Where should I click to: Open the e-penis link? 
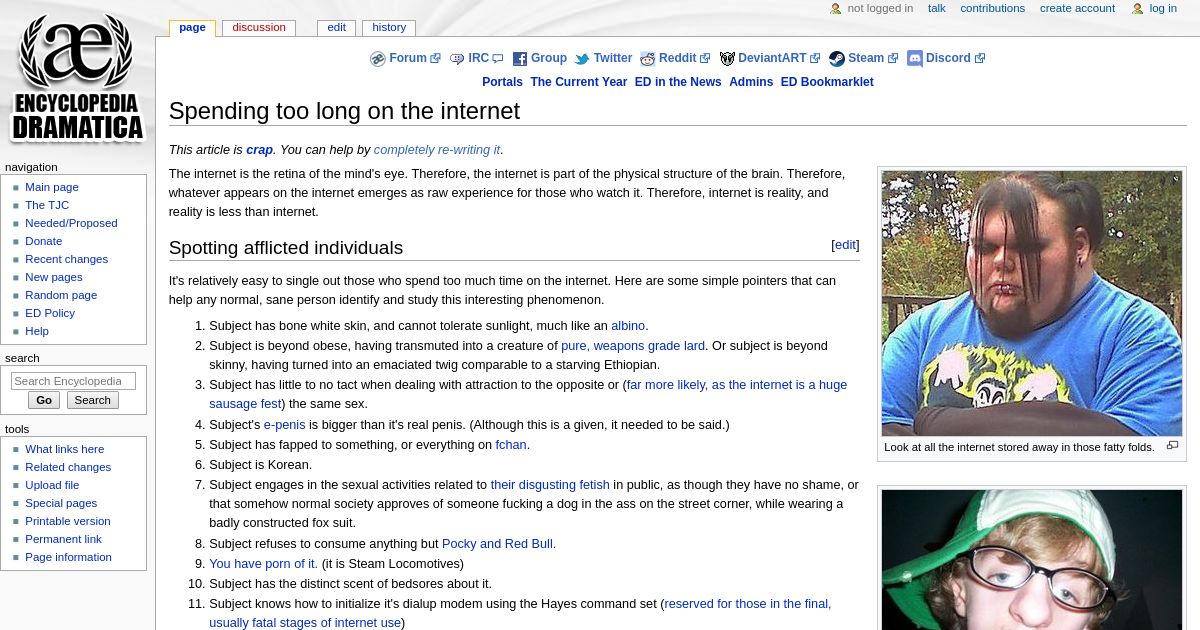pos(284,425)
